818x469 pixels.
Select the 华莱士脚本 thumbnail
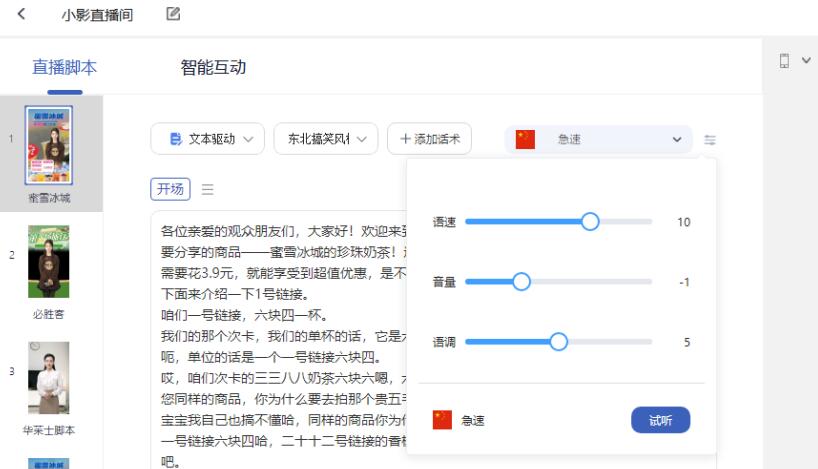point(49,378)
